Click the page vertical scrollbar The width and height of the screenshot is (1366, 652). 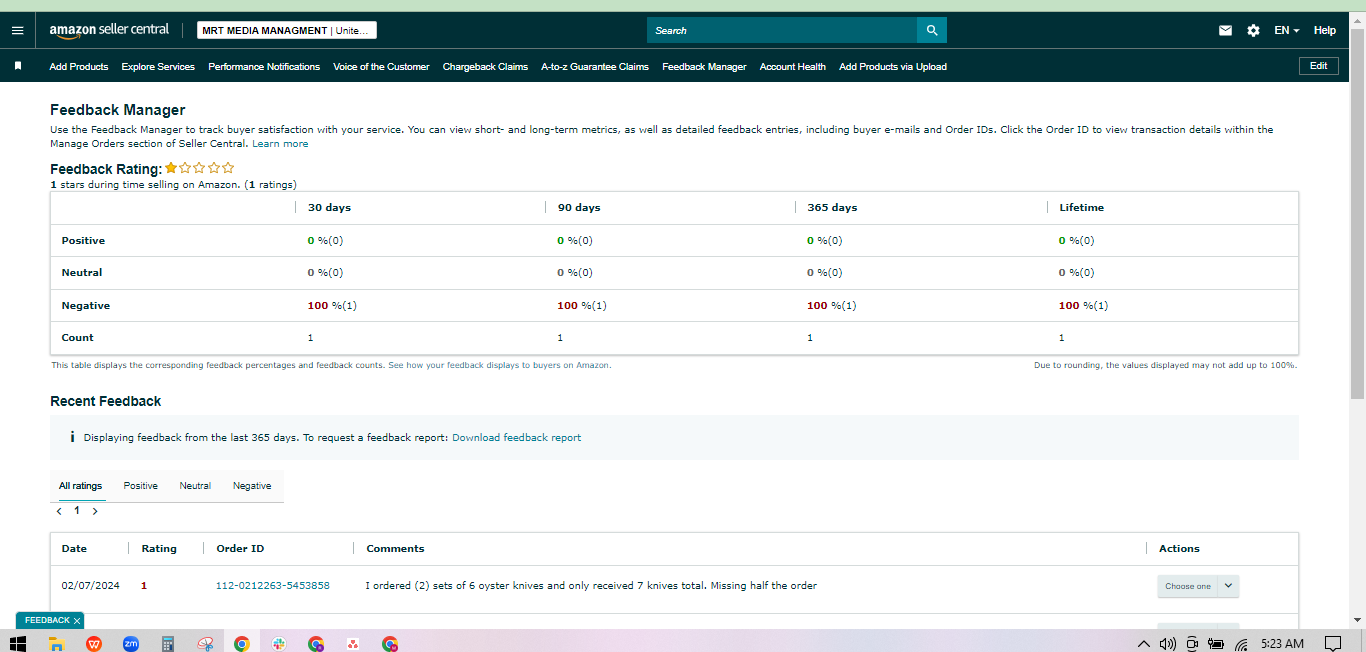click(x=1357, y=214)
